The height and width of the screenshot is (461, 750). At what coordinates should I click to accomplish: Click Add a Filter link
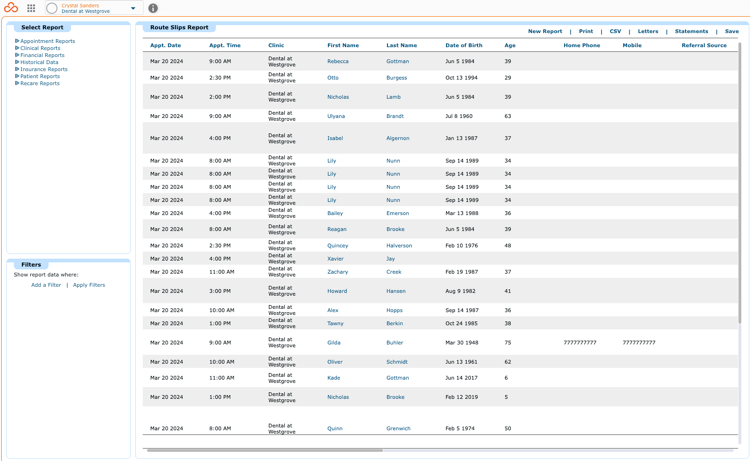(46, 285)
